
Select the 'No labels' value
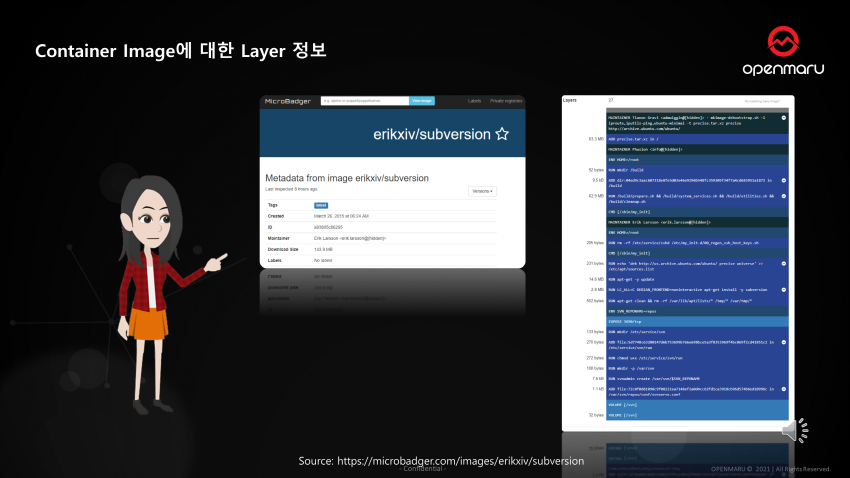(323, 261)
